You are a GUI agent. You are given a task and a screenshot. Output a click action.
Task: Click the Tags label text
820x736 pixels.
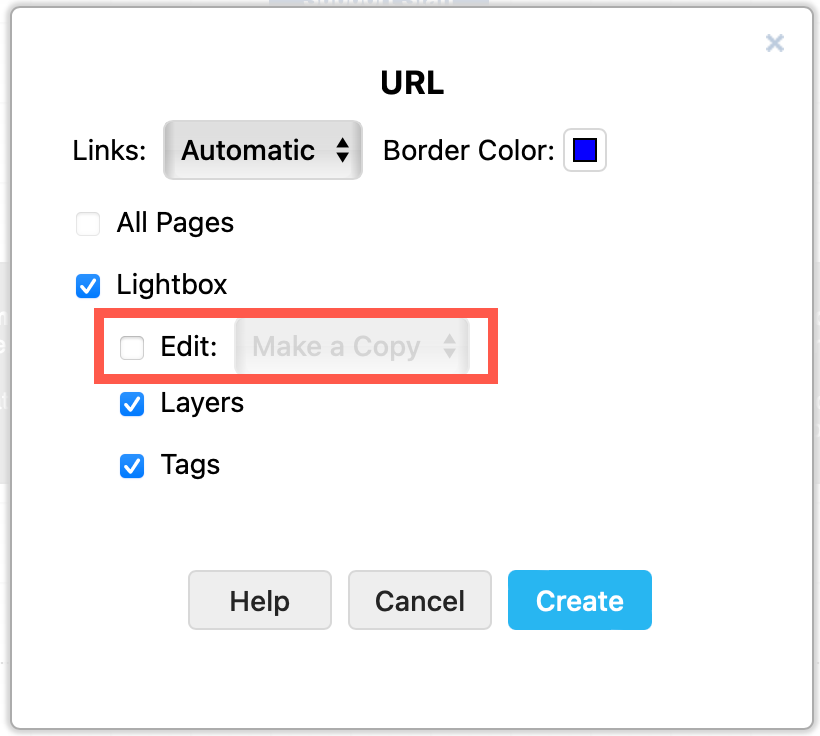point(189,465)
